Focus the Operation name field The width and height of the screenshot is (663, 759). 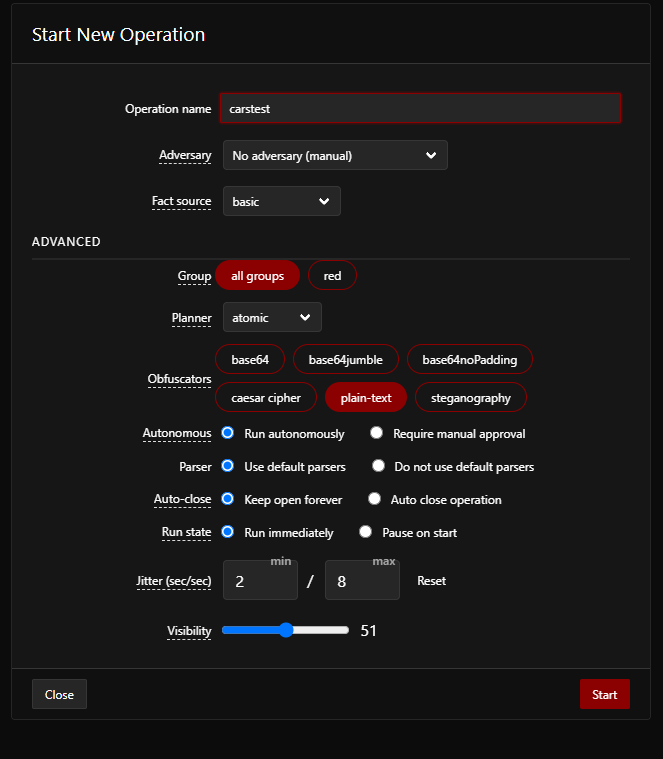pos(420,108)
